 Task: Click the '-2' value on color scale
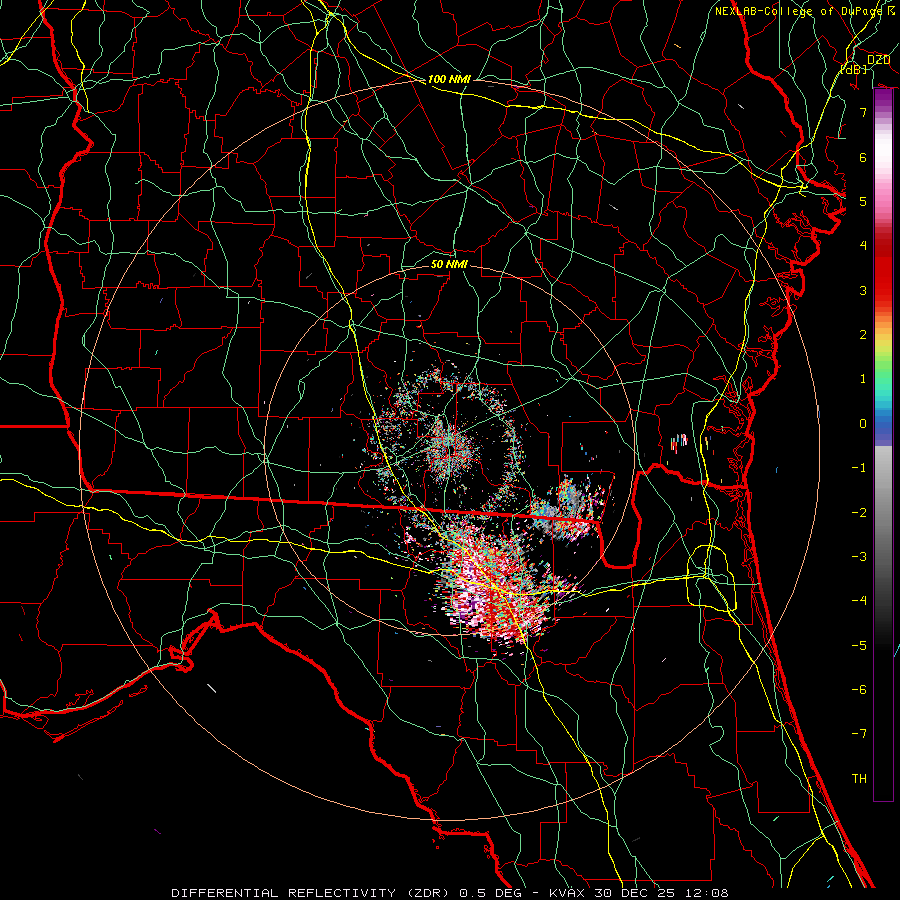(x=859, y=512)
